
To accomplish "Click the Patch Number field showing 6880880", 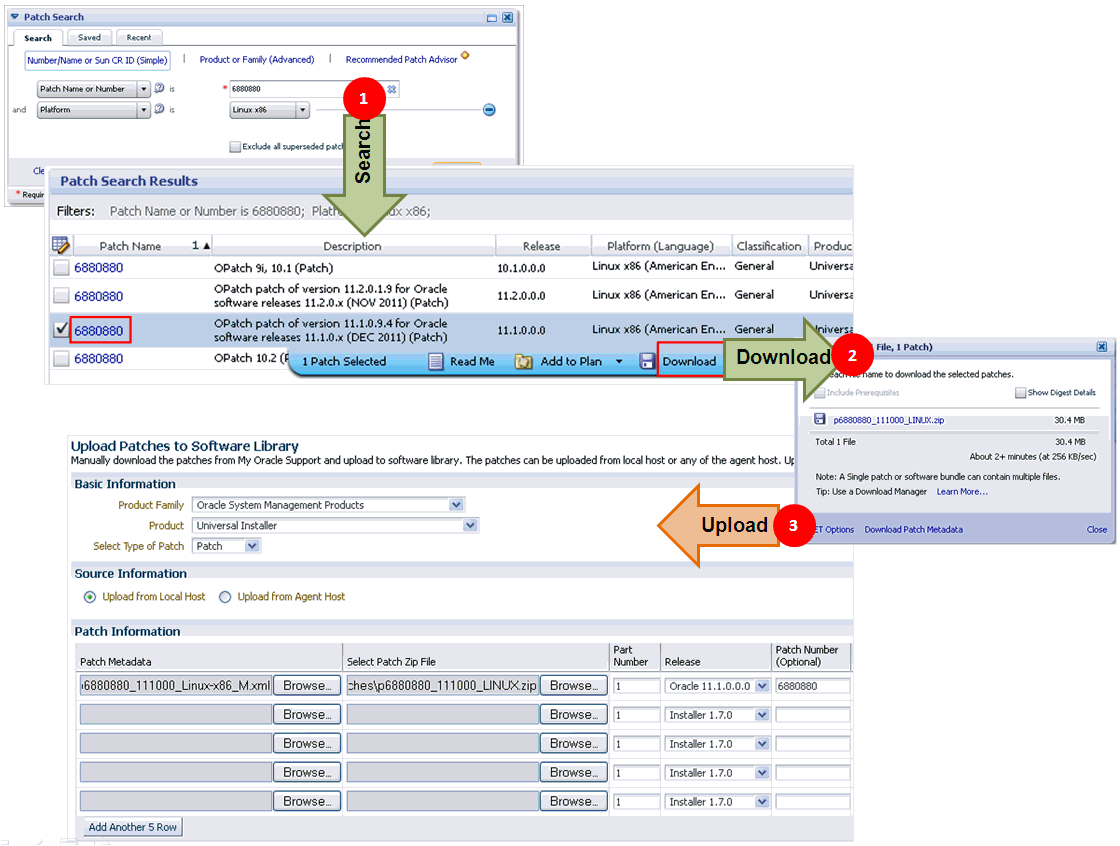I will click(x=812, y=686).
